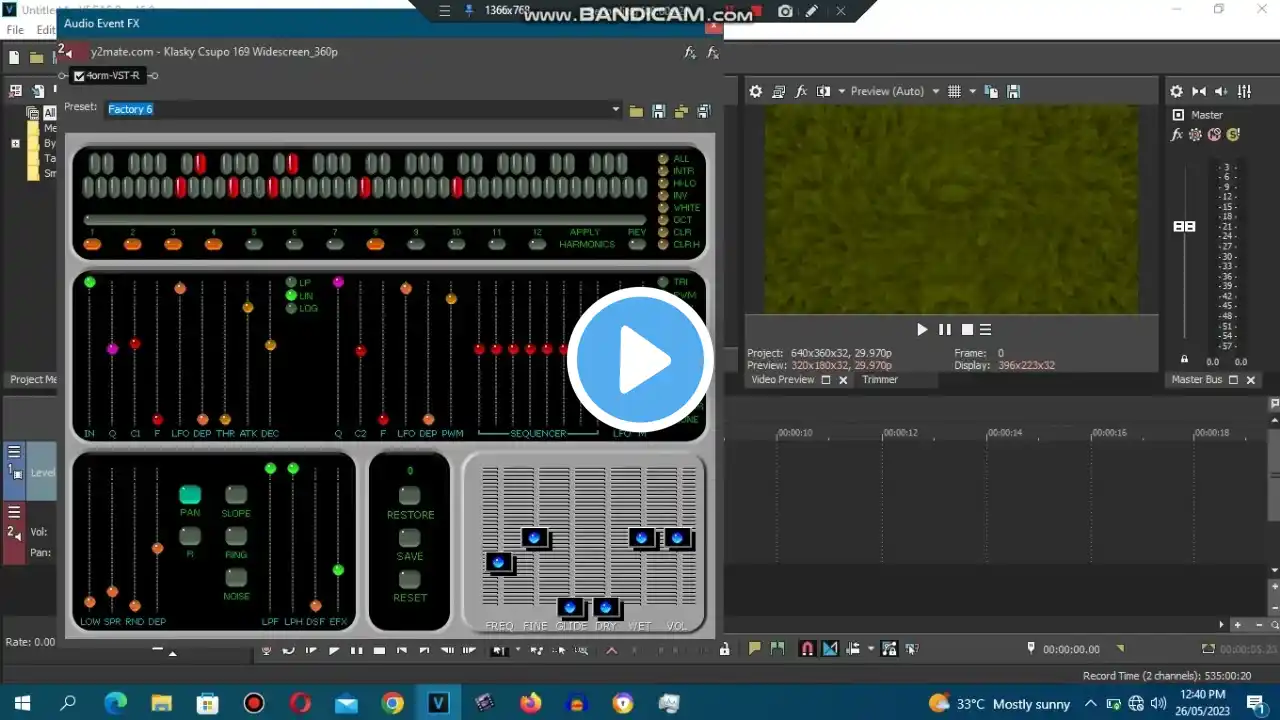Open Google Chrome from the taskbar
Image resolution: width=1280 pixels, height=720 pixels.
(x=392, y=703)
